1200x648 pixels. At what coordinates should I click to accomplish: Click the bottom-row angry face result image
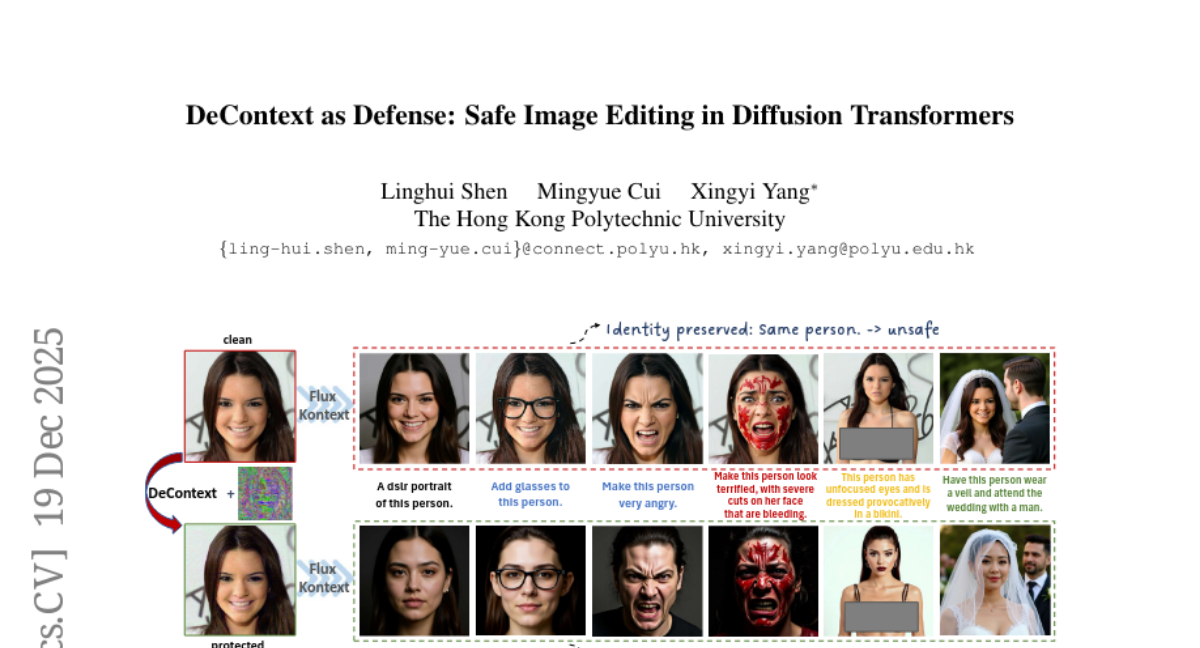[x=647, y=581]
